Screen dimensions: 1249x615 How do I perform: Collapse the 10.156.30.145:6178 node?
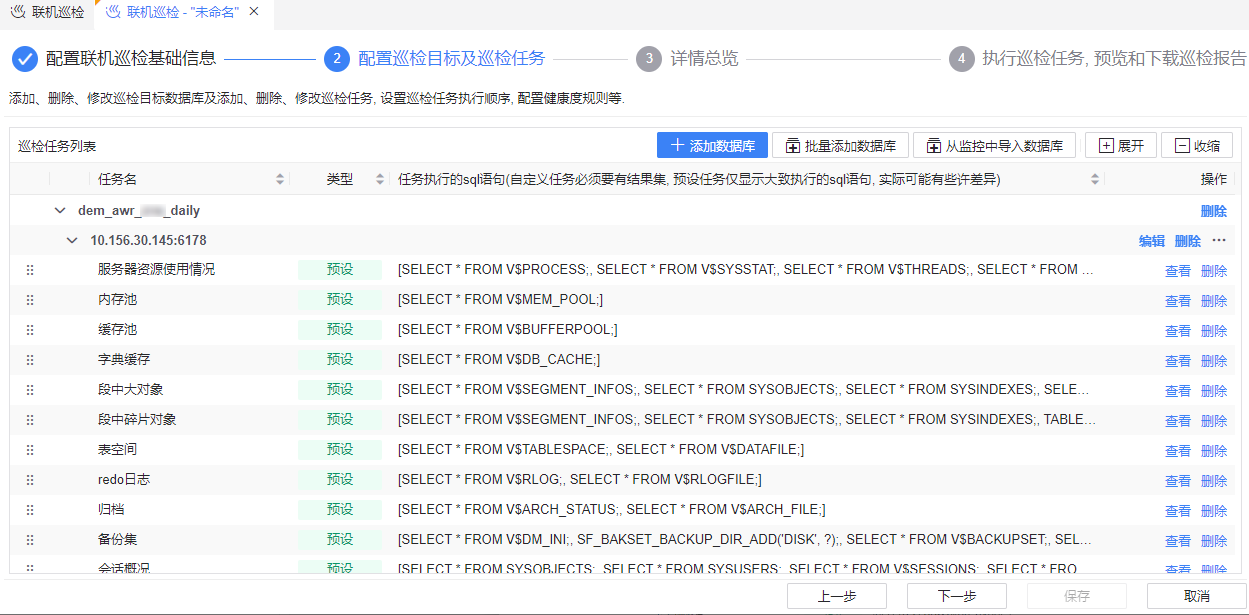point(71,241)
